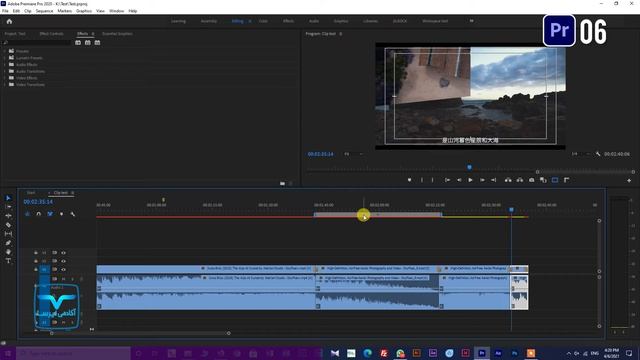640x360 pixels.
Task: Open the Fit zoom level dropdown
Action: (353, 154)
